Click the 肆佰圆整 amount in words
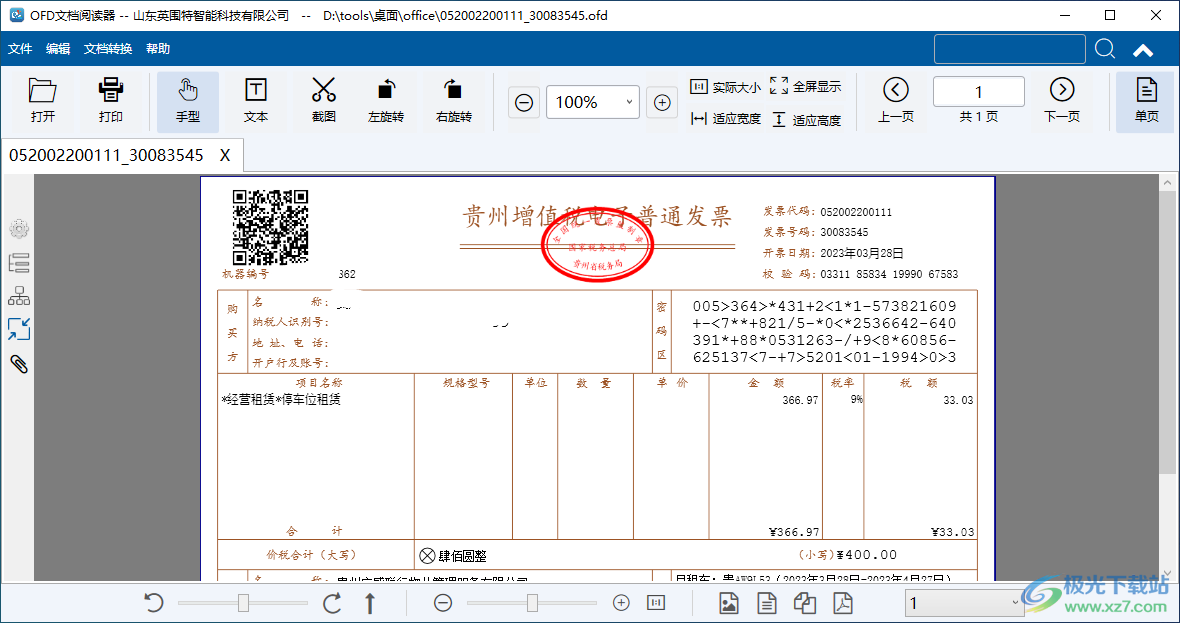Viewport: 1180px width, 623px height. coord(462,556)
